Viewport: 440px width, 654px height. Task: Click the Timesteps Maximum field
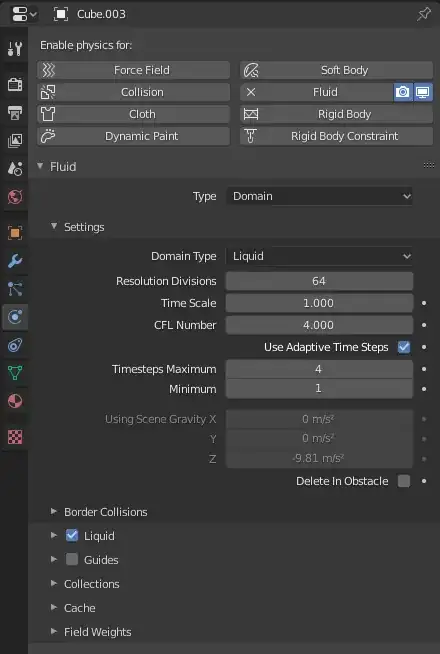pyautogui.click(x=319, y=369)
